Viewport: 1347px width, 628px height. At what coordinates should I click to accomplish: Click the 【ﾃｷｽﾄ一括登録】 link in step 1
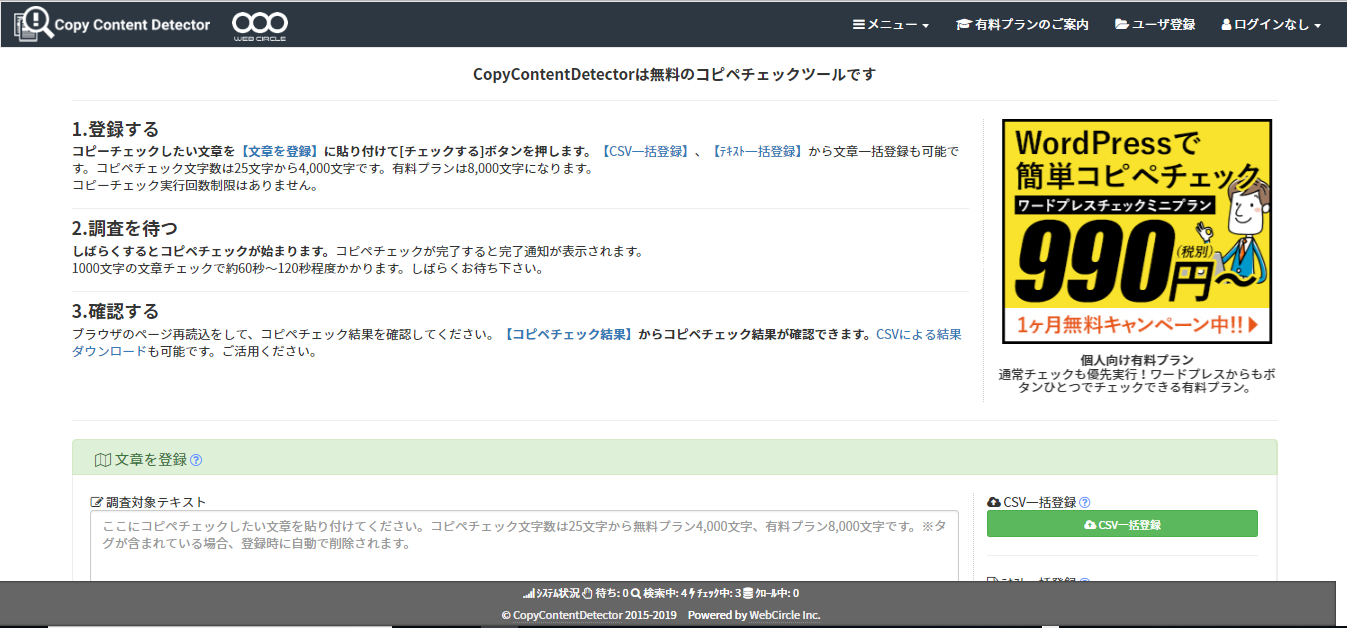[757, 151]
